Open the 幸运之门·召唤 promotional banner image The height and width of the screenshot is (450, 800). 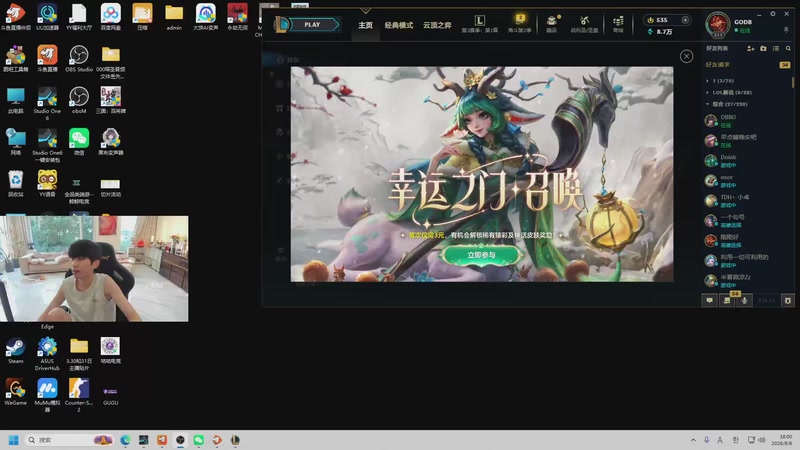click(x=482, y=174)
